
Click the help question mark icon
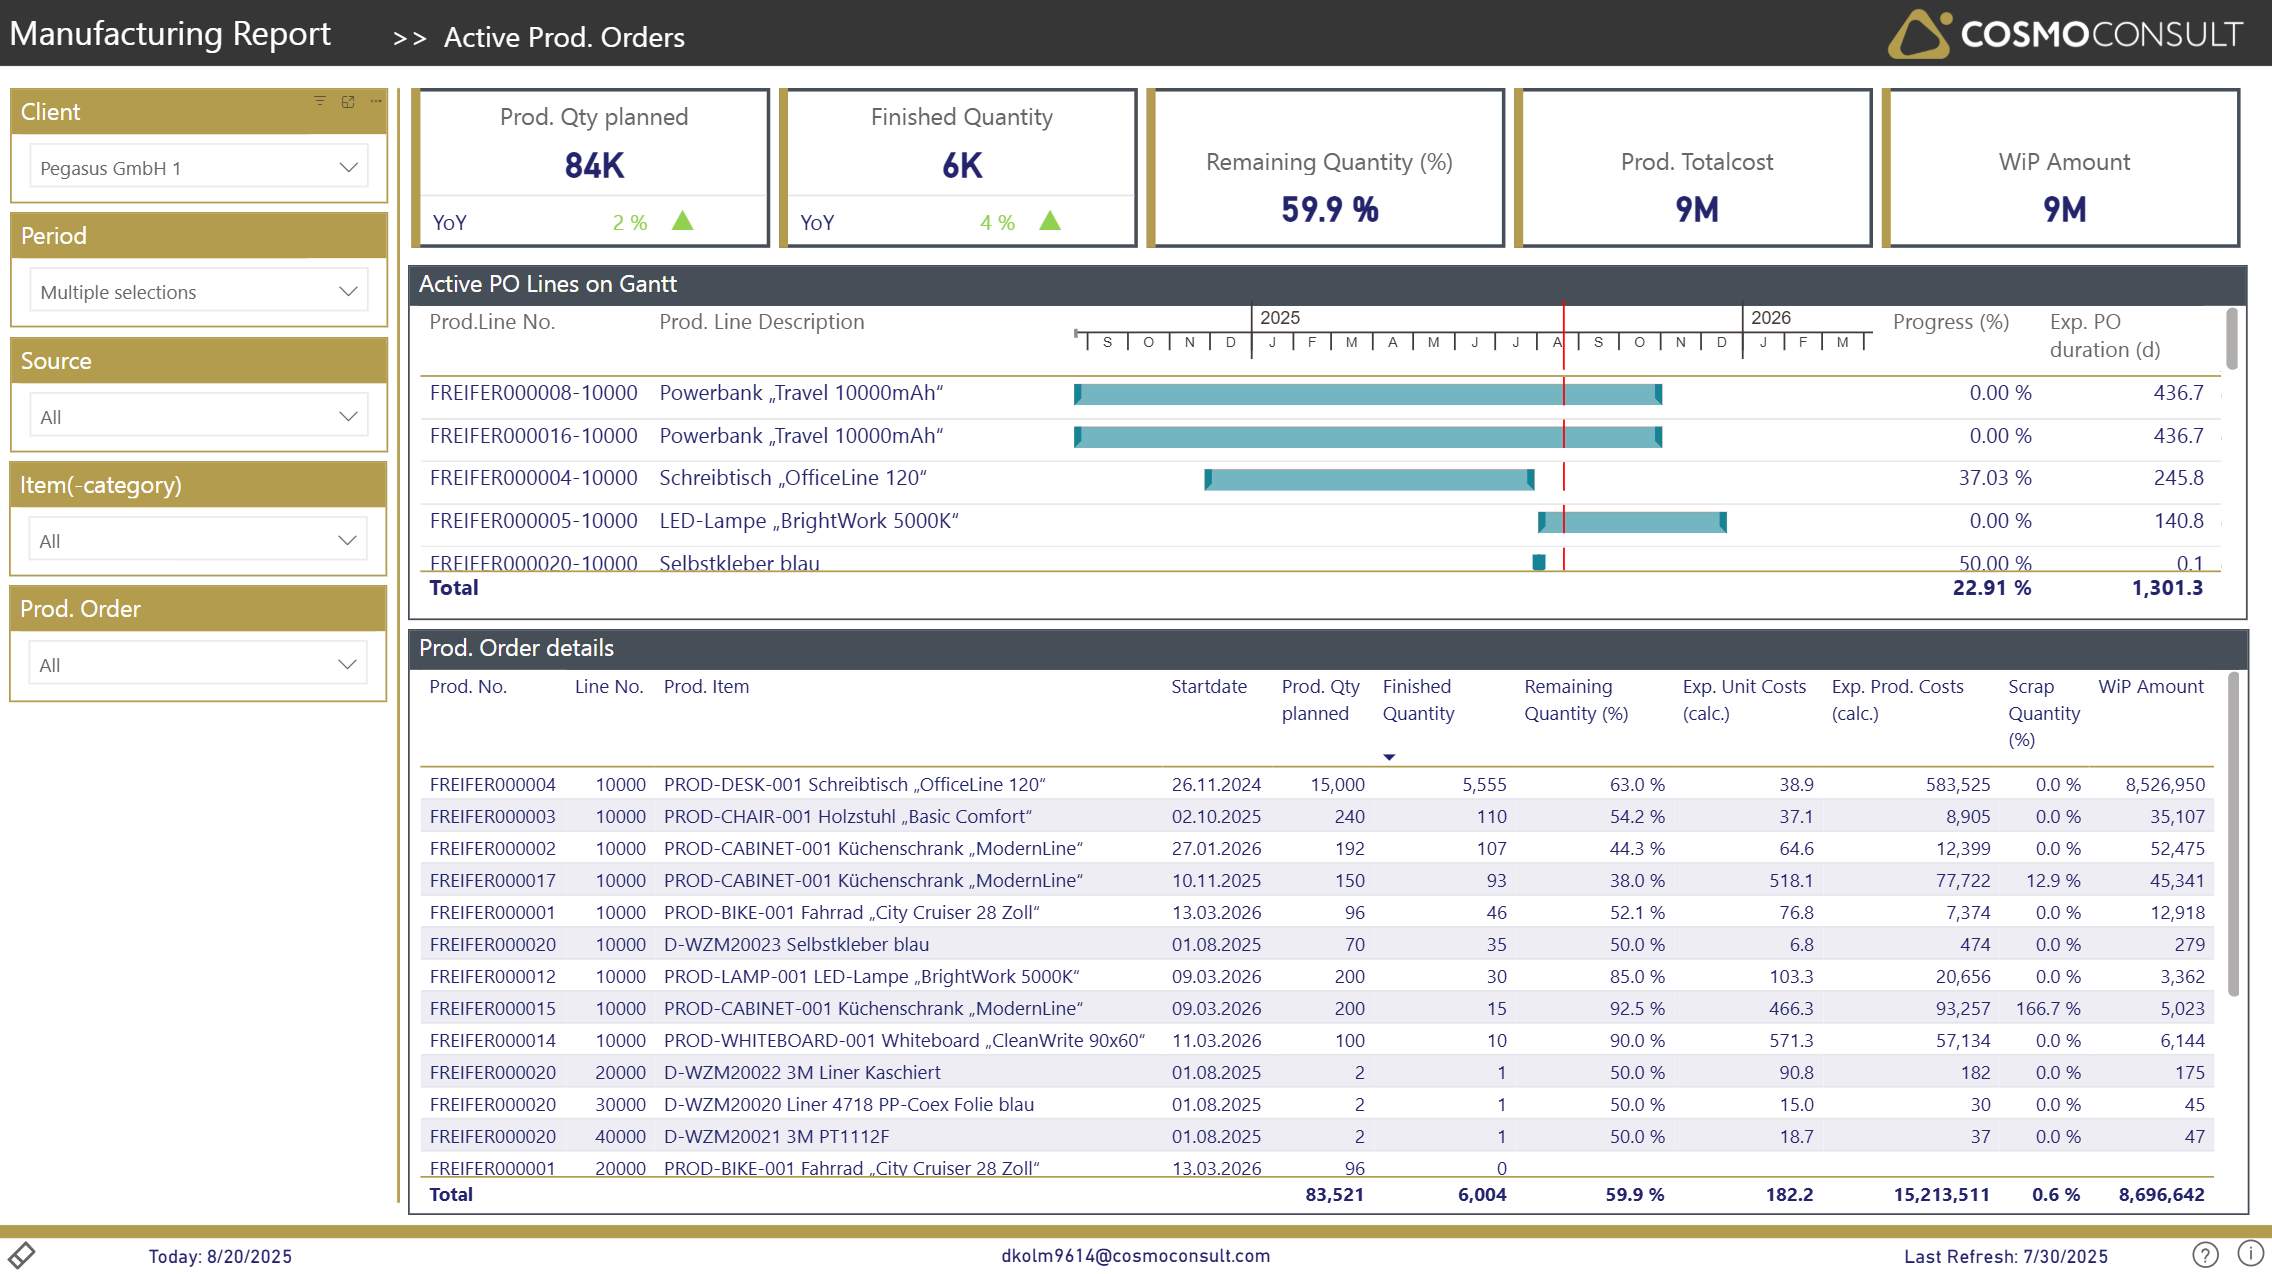click(2205, 1254)
